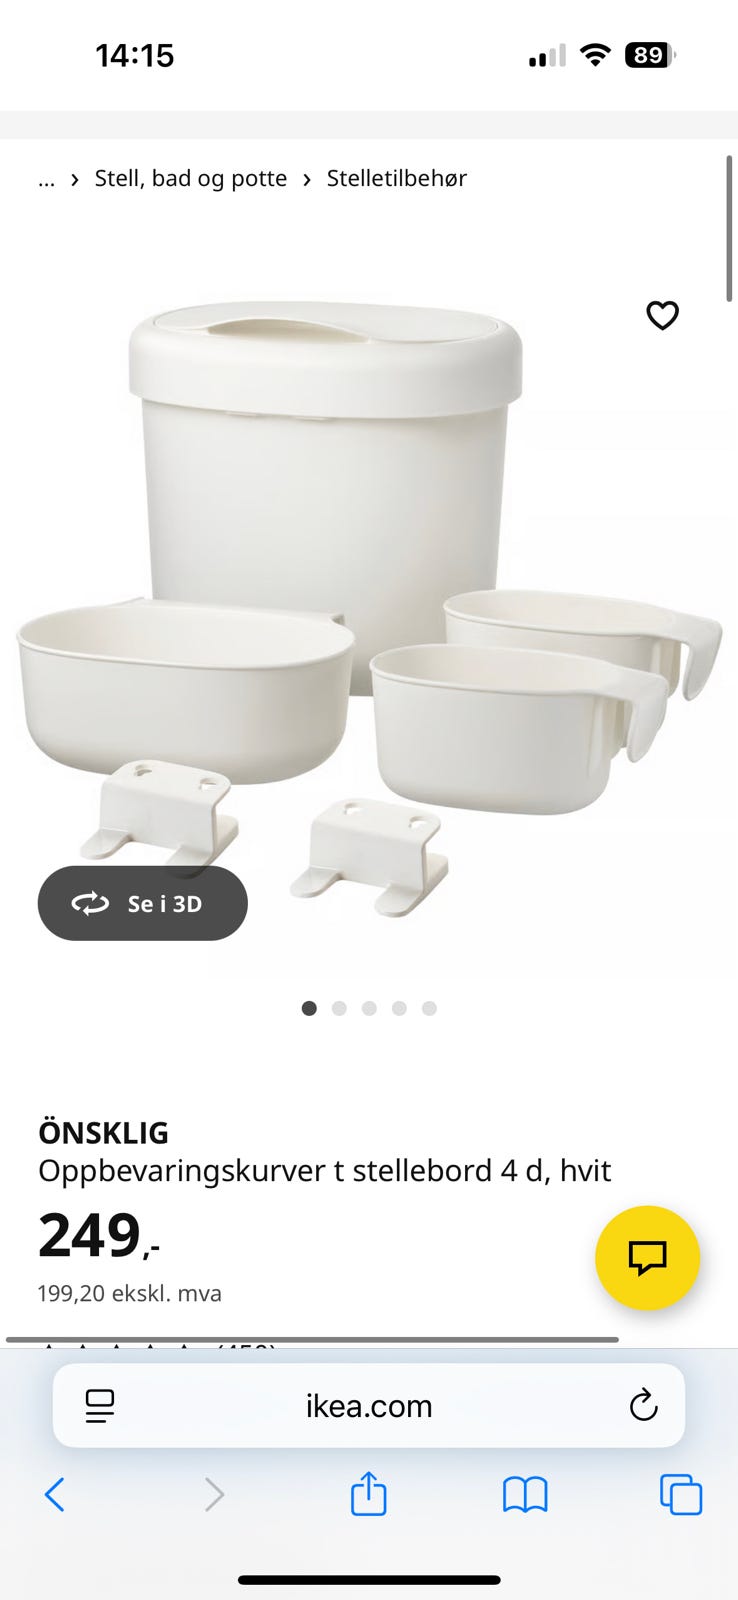Select the fourth image carousel dot
738x1600 pixels.
point(399,1008)
